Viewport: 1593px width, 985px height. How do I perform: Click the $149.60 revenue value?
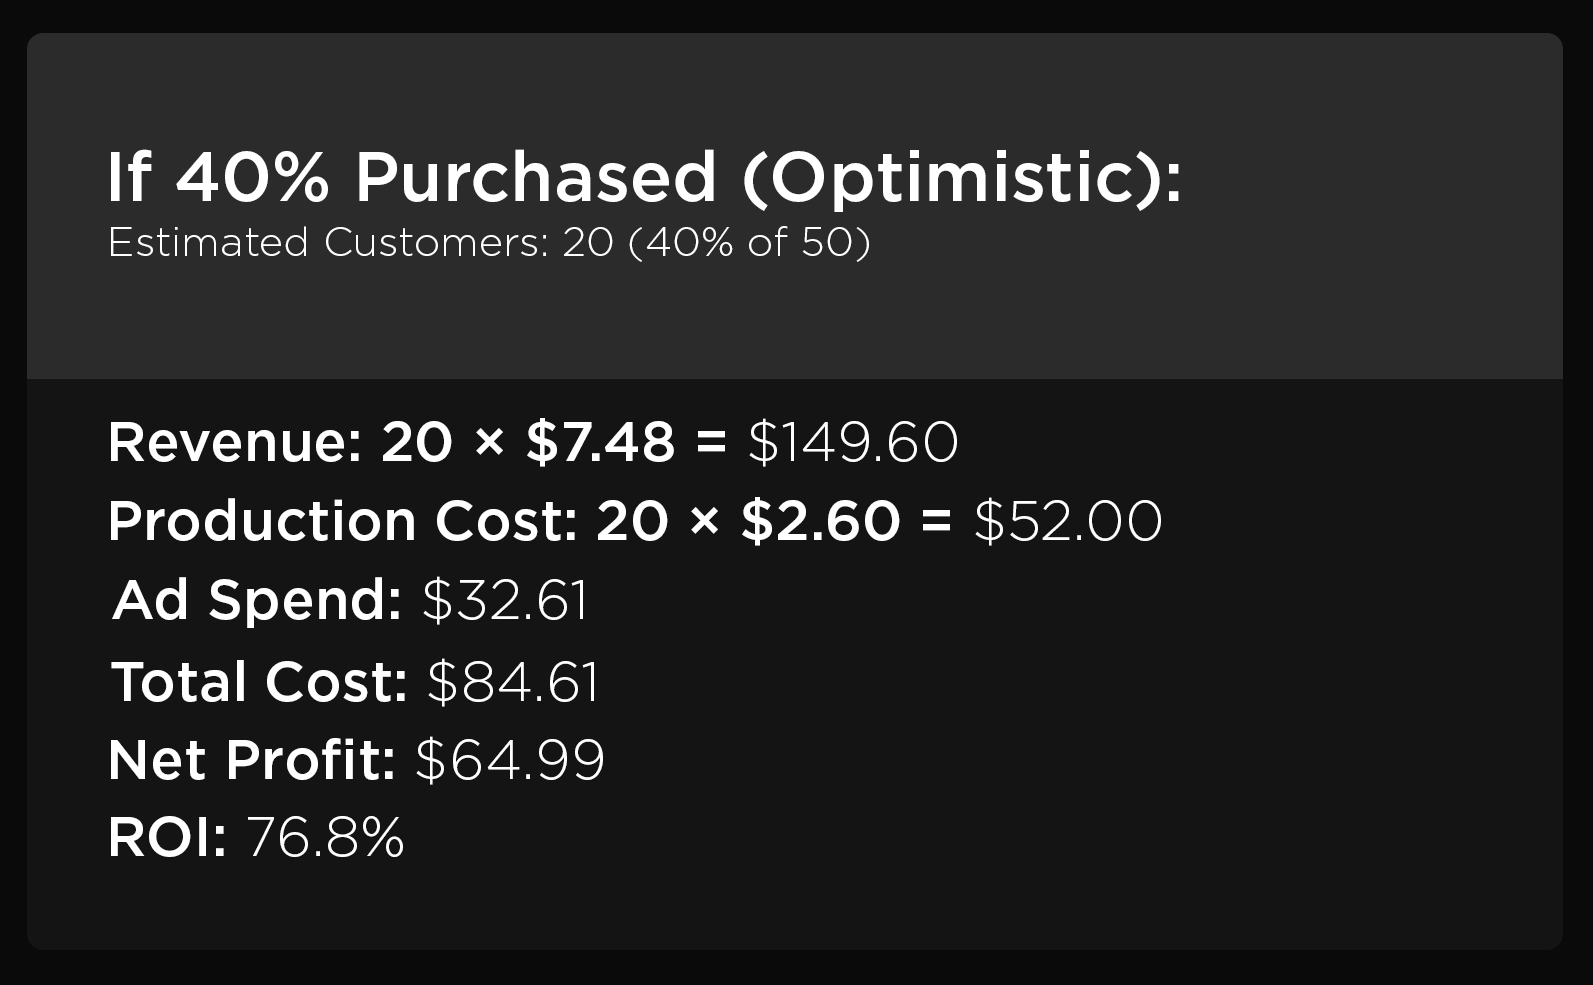pos(853,442)
